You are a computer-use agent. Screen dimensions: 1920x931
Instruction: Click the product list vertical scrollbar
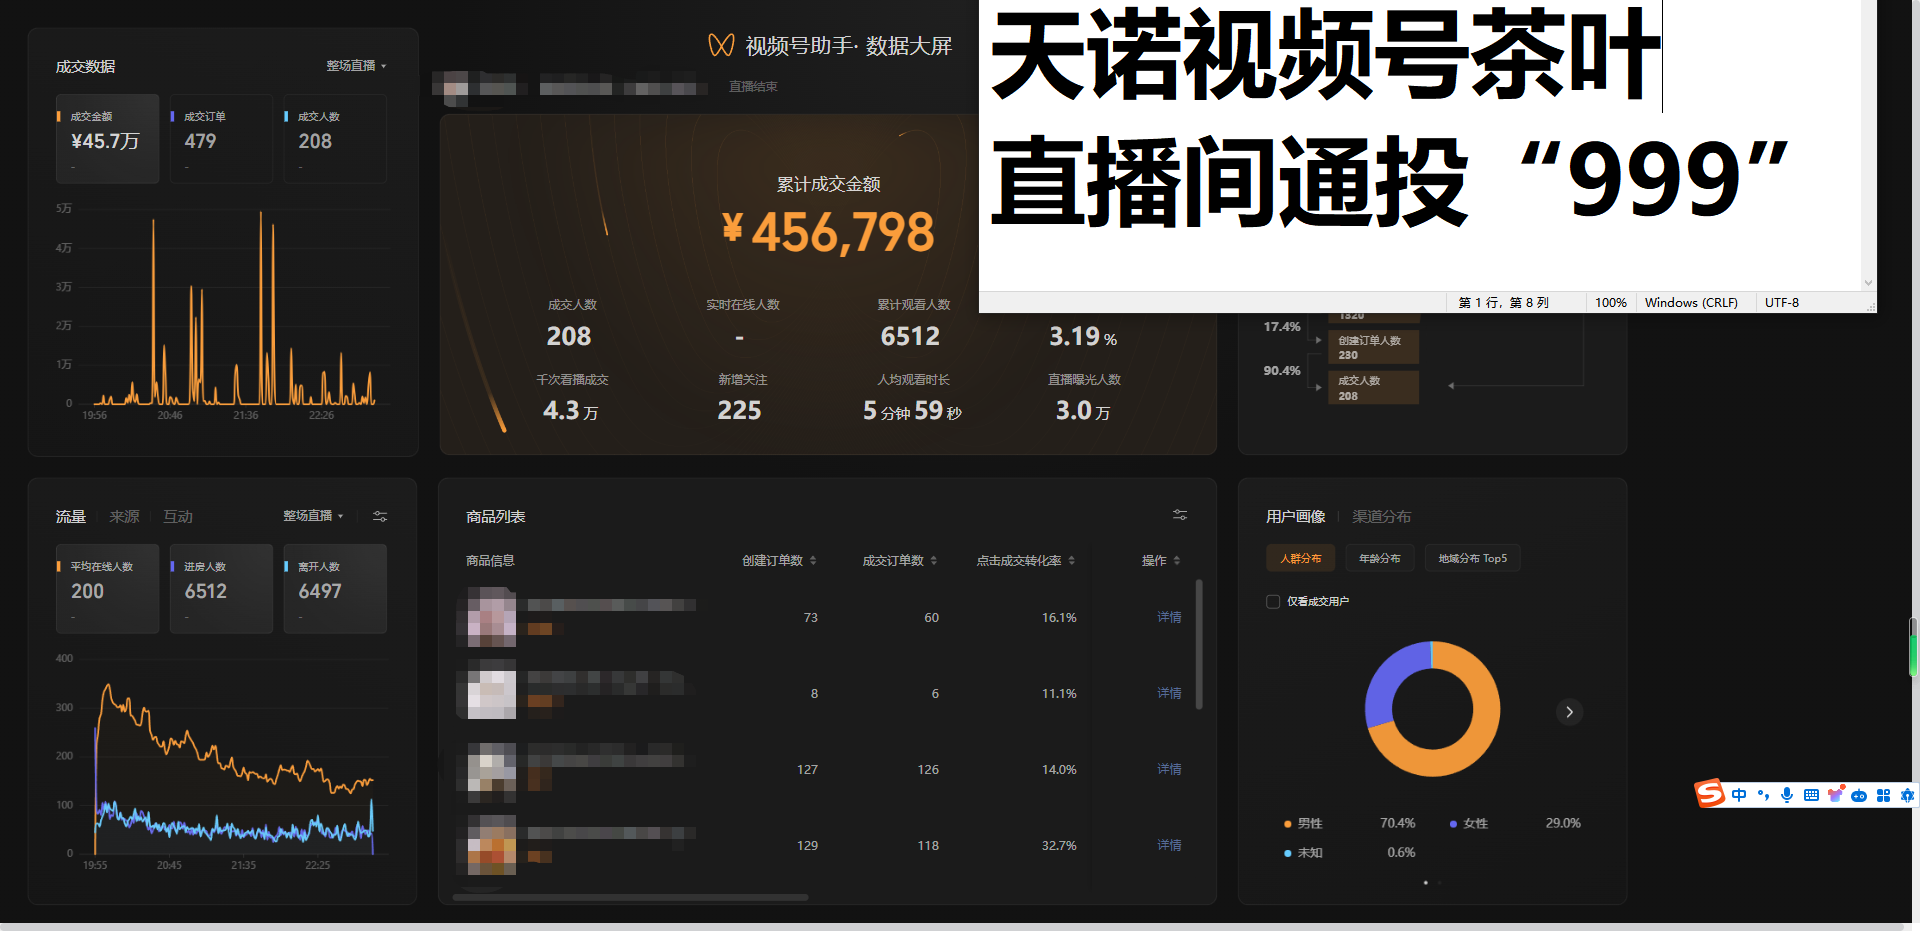click(x=1199, y=645)
